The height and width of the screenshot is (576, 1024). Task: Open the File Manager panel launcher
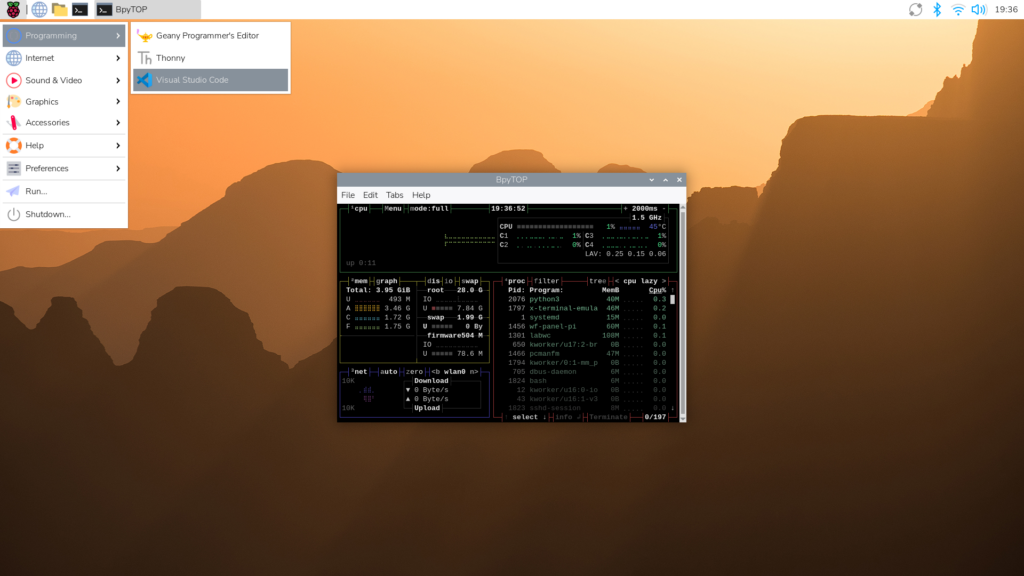59,9
